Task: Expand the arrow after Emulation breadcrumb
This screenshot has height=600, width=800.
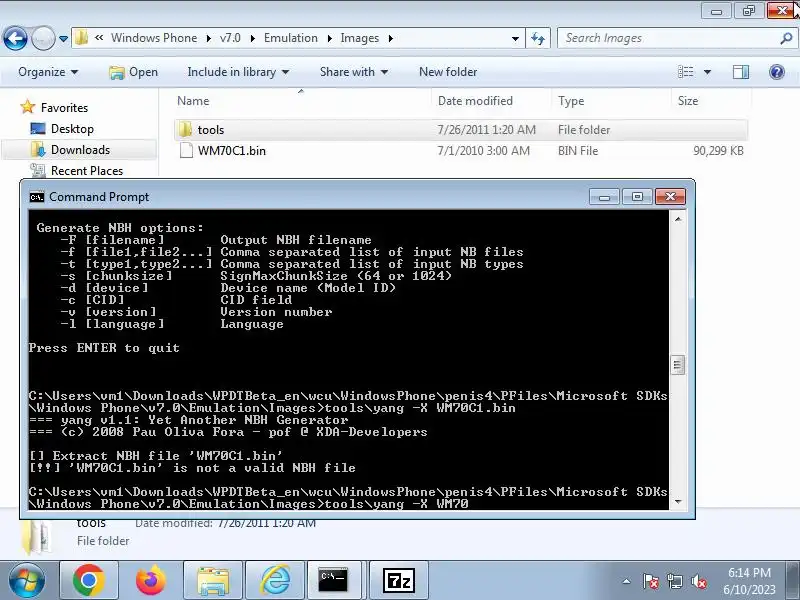Action: click(x=329, y=38)
